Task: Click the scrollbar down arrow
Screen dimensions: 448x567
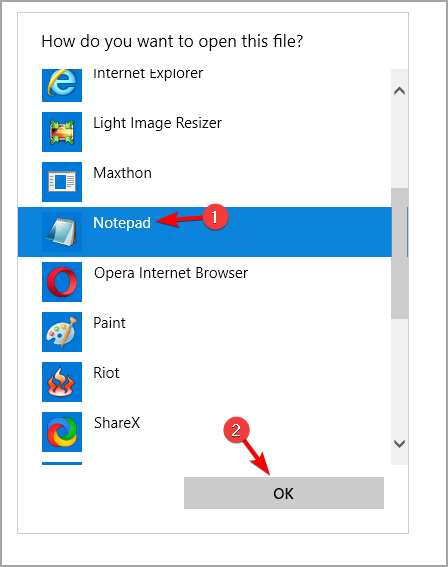Action: [399, 443]
